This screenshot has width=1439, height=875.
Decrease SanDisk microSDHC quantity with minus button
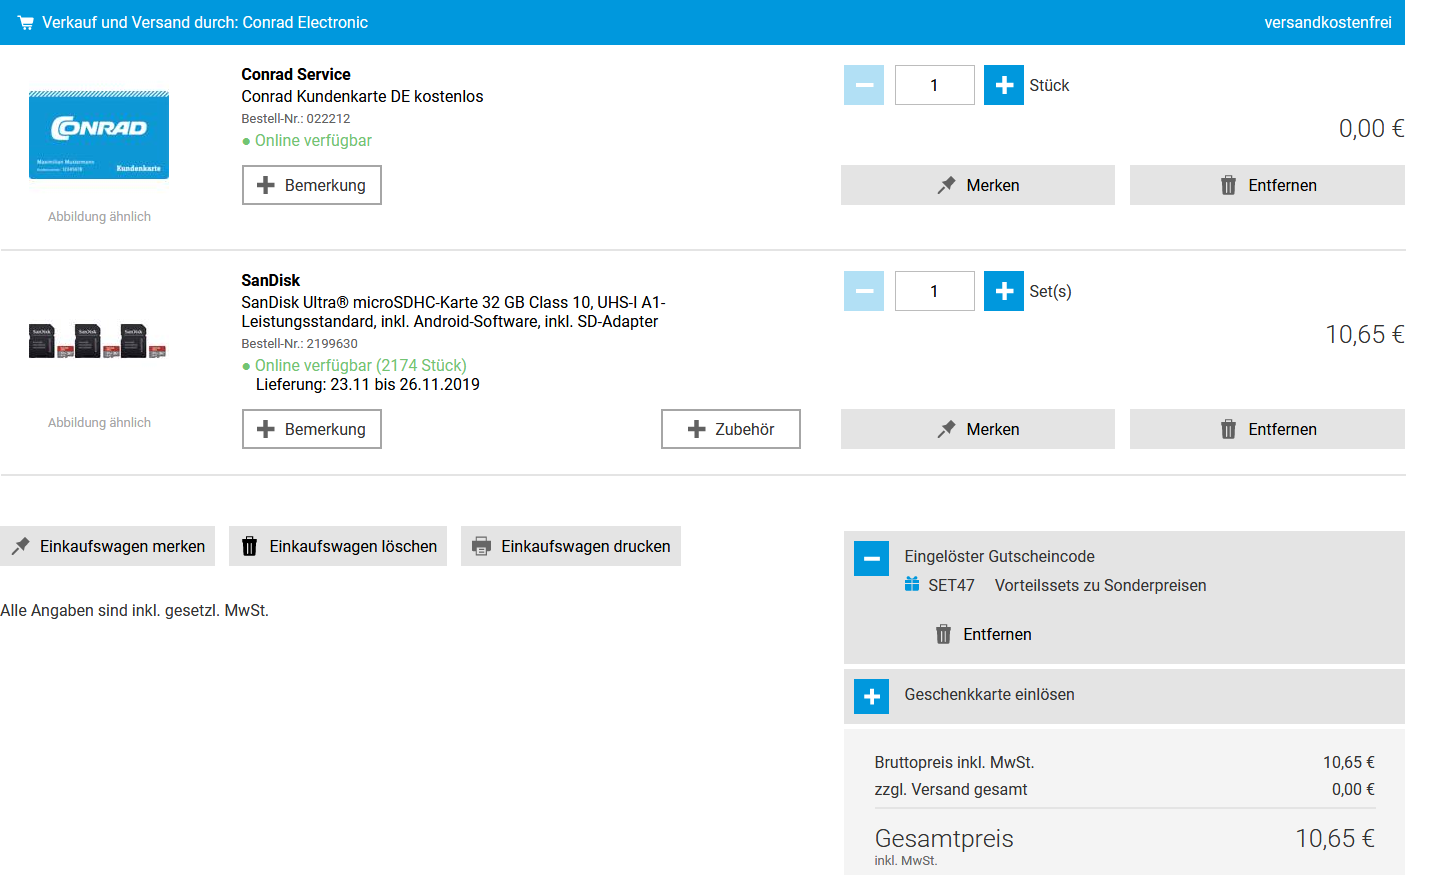click(864, 291)
